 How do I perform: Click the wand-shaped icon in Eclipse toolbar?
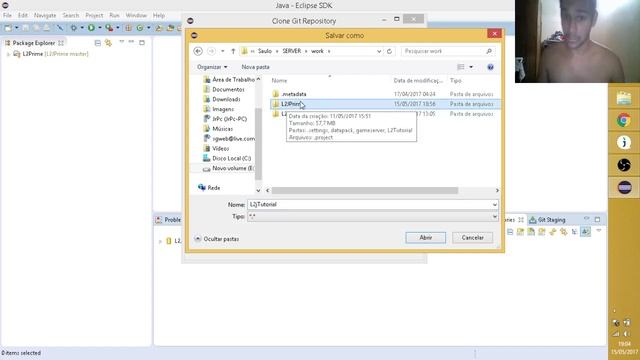(x=60, y=28)
